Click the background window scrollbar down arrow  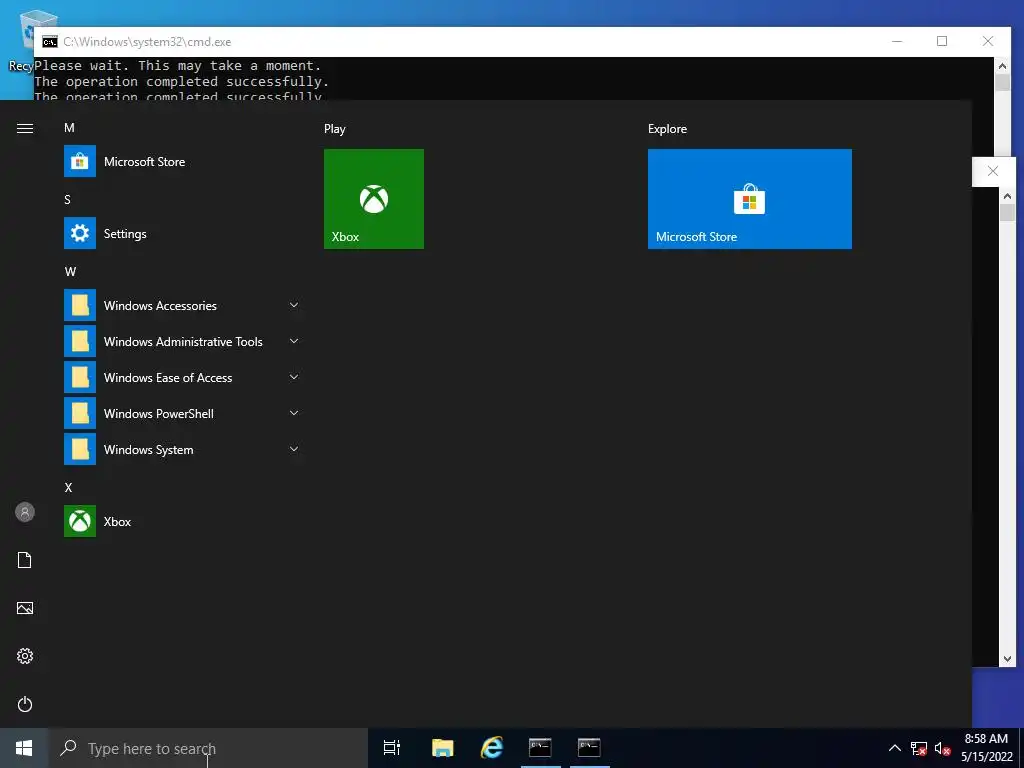(x=1007, y=659)
